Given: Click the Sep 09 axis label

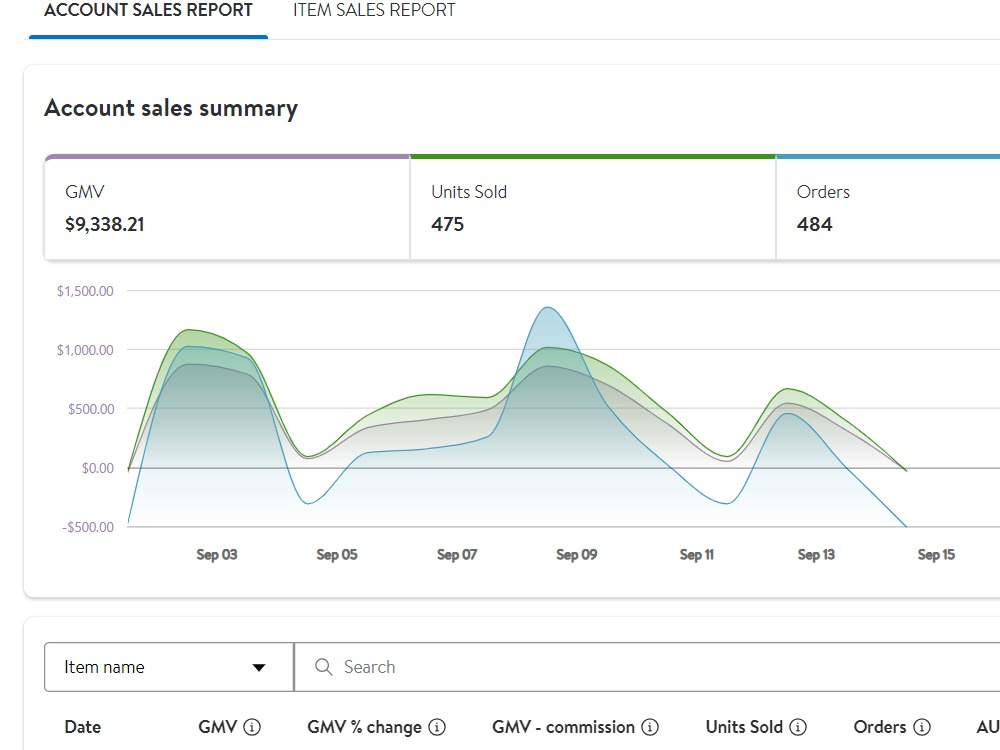Looking at the screenshot, I should [x=577, y=555].
